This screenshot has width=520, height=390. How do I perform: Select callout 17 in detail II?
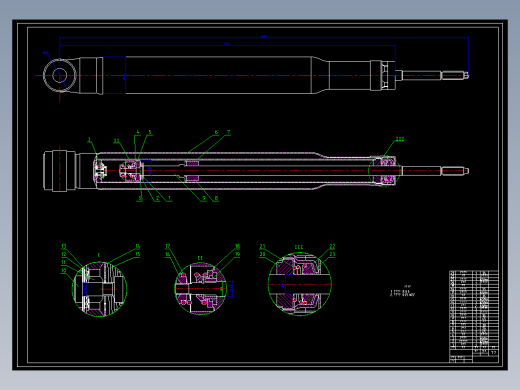pos(168,247)
